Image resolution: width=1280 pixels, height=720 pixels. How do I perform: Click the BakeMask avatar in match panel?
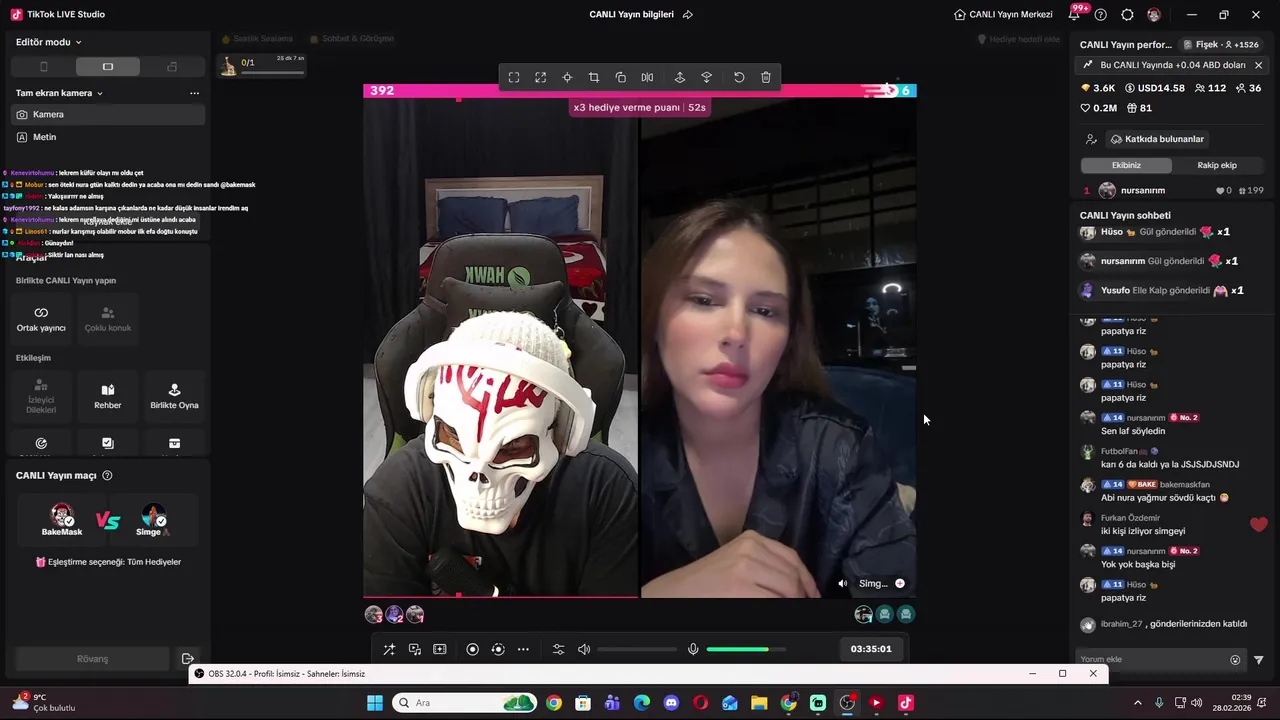62,516
